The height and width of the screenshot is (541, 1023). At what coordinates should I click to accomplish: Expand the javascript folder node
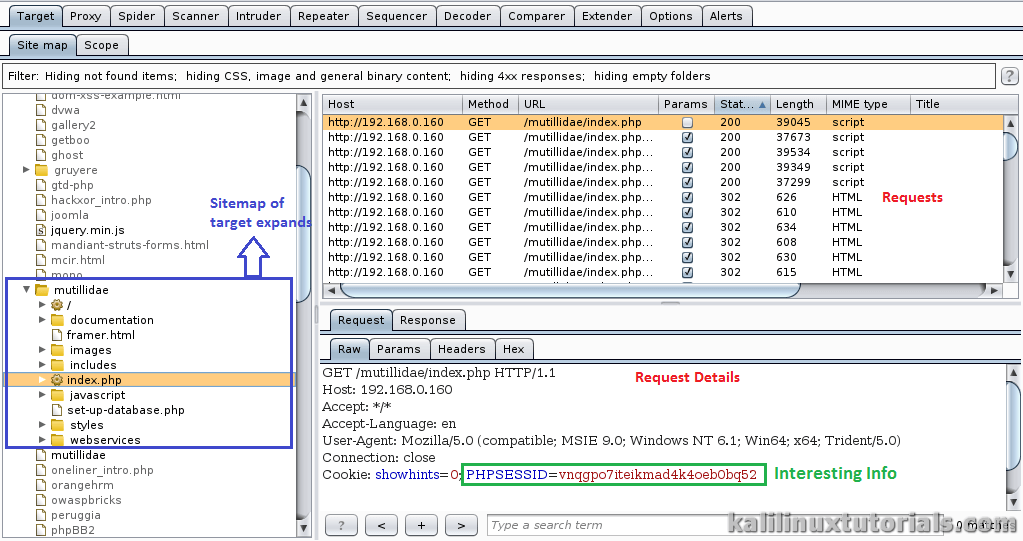[x=42, y=395]
